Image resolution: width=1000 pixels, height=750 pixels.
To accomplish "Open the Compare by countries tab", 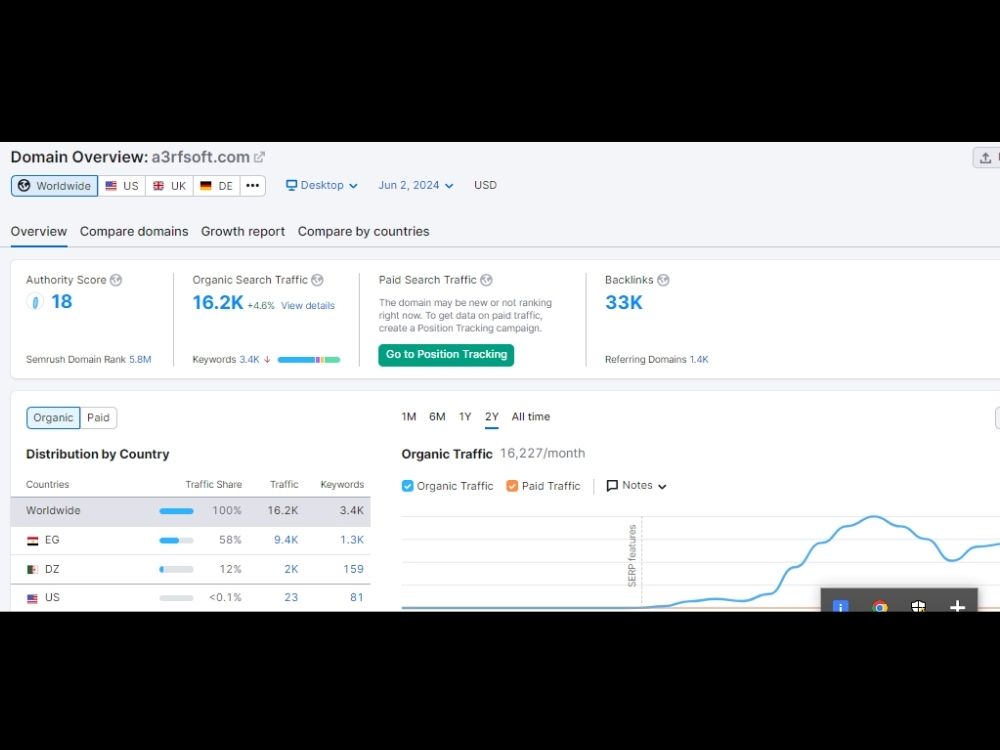I will click(x=364, y=232).
